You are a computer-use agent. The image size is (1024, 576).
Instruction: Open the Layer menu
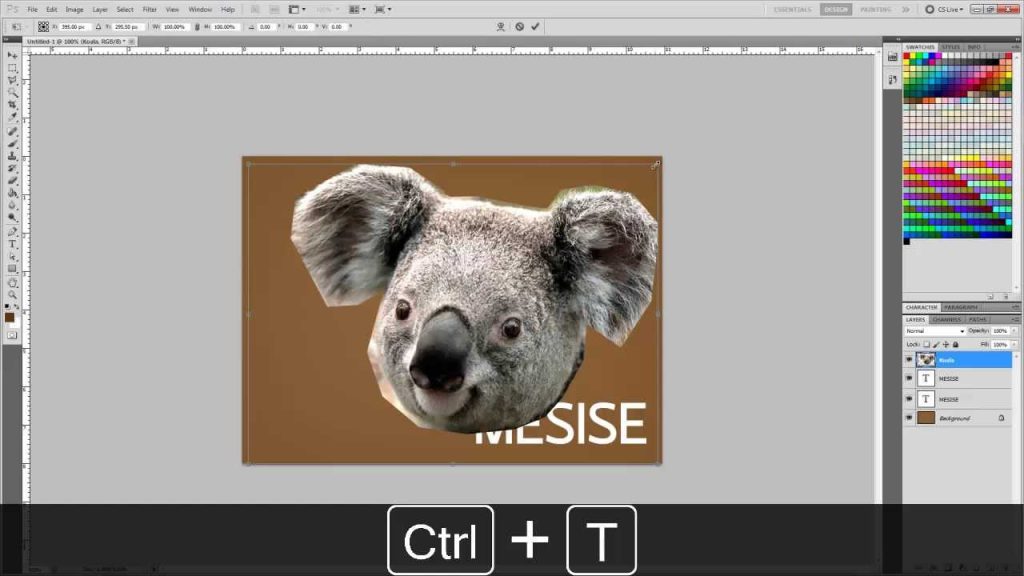99,10
